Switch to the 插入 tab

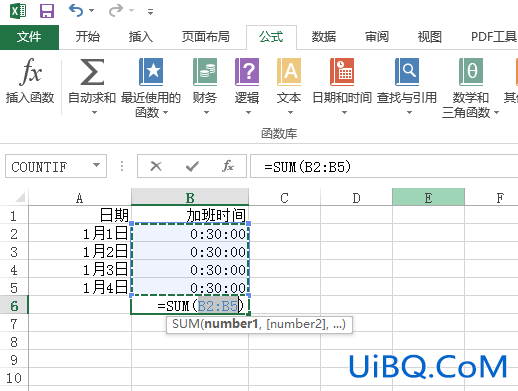tap(141, 37)
